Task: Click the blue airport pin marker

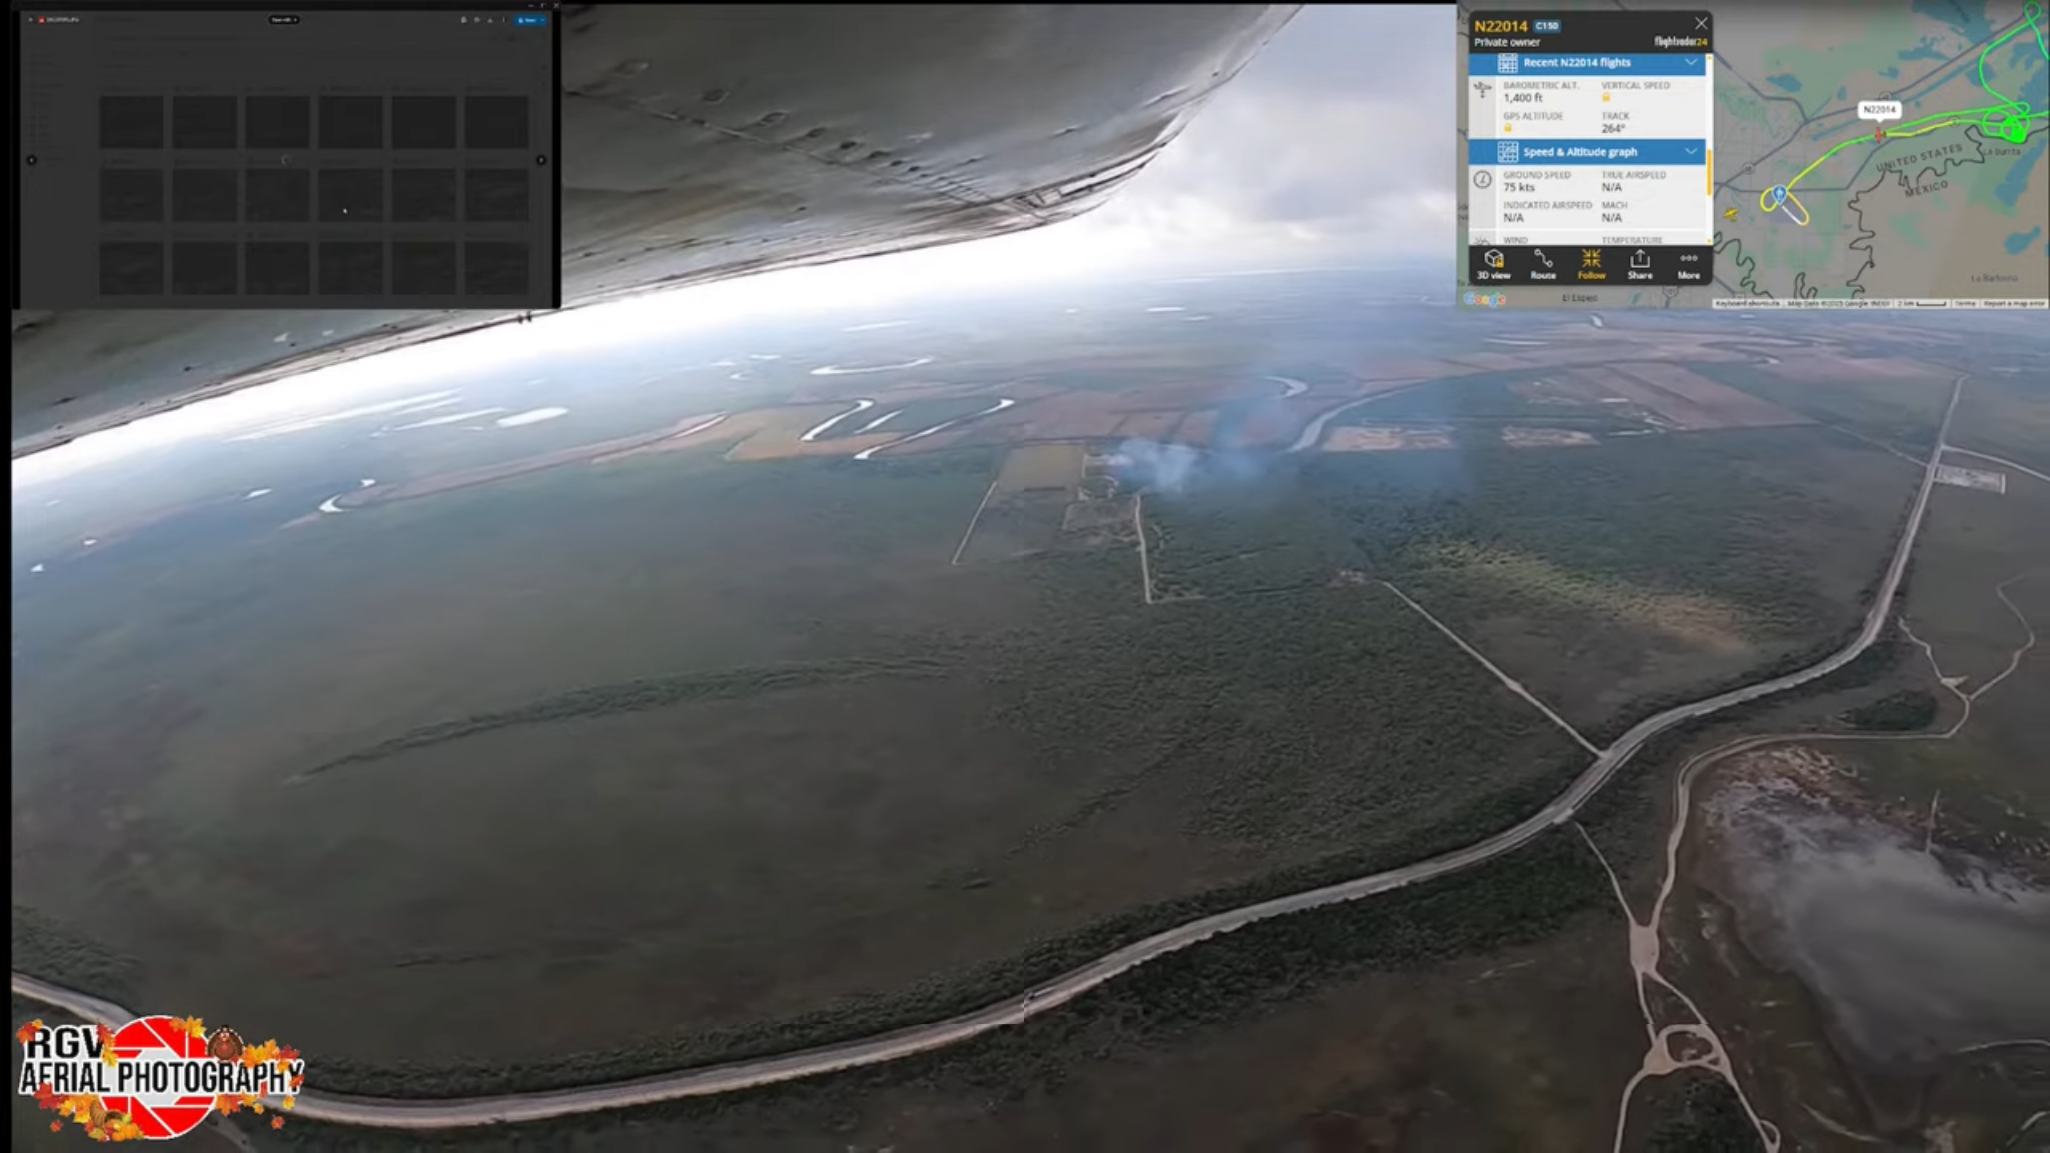Action: click(1779, 193)
